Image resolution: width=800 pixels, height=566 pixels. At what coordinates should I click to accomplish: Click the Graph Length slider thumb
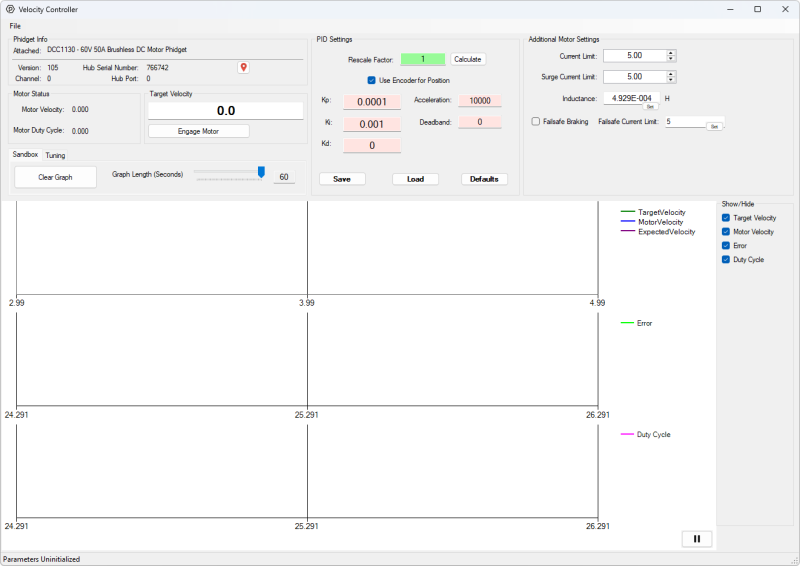tap(261, 173)
